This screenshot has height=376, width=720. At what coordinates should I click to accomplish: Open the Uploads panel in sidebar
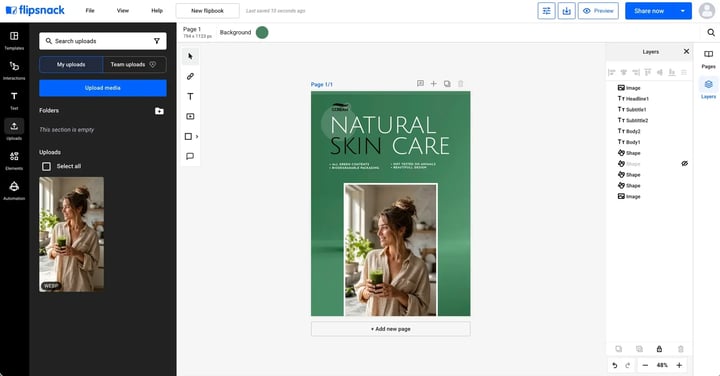[14, 130]
